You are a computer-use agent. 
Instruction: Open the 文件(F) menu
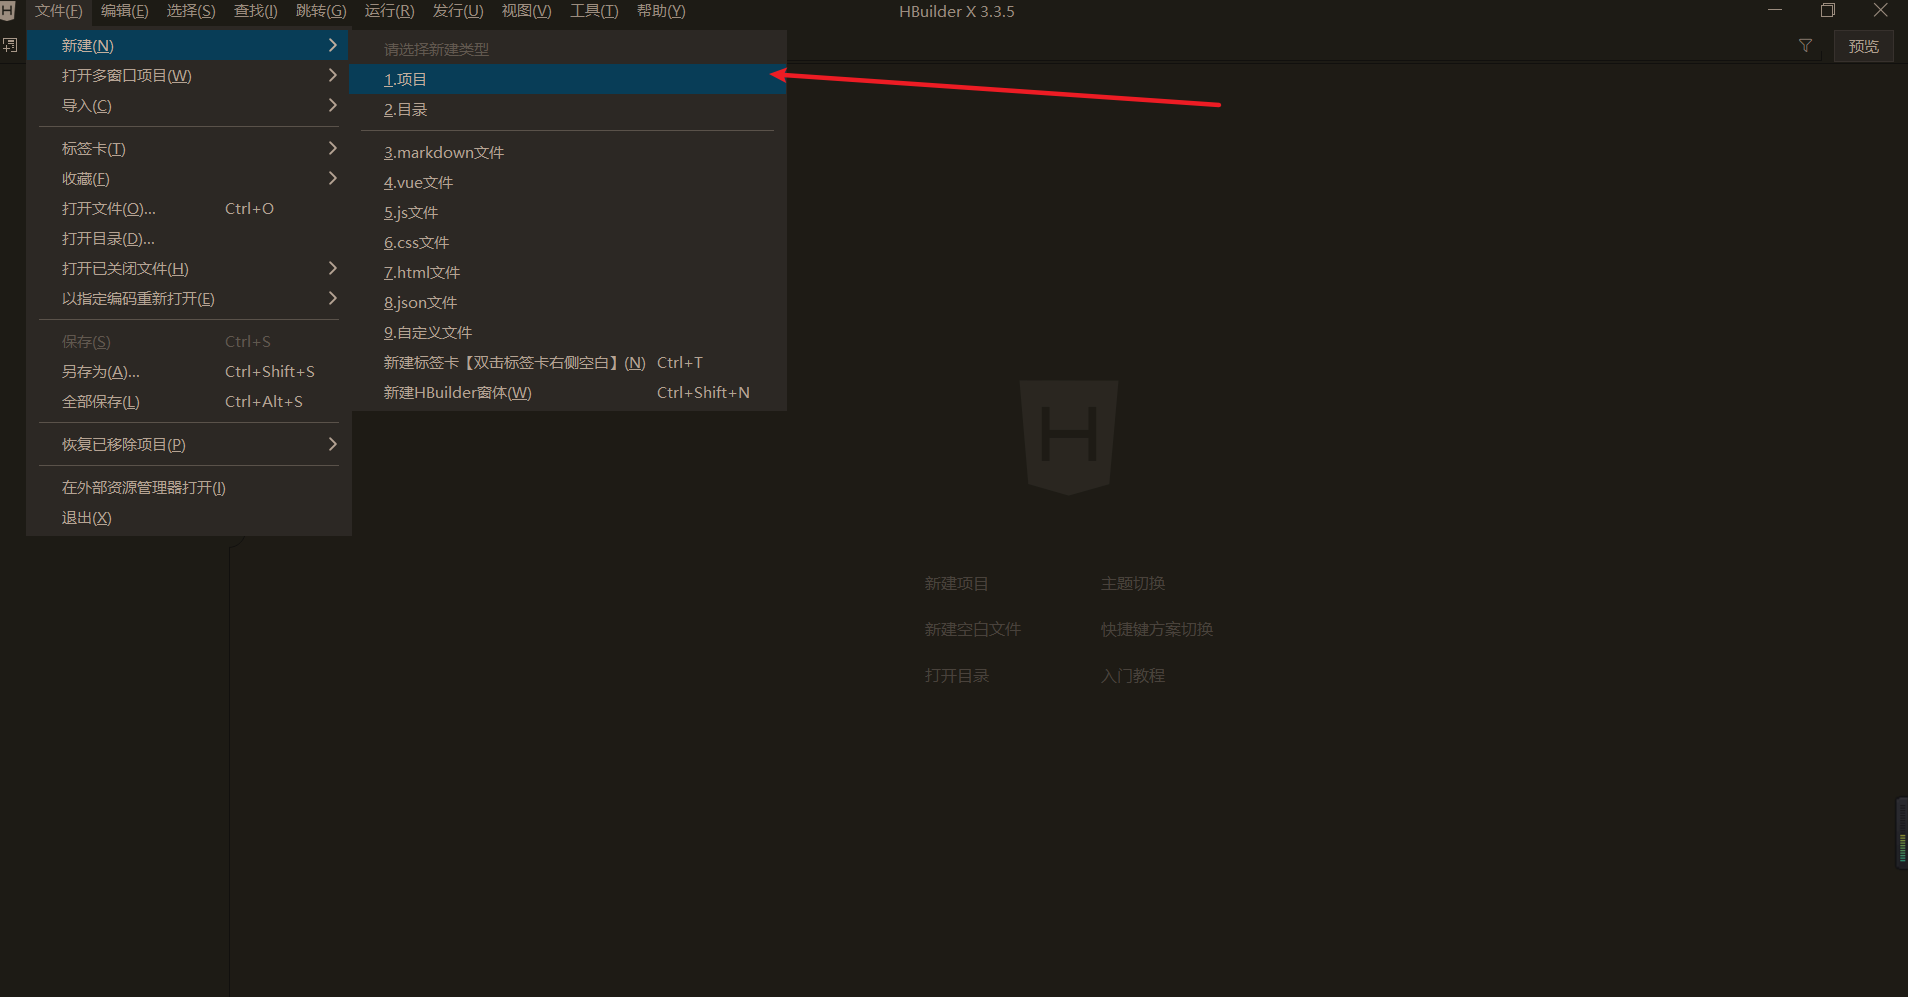click(59, 11)
